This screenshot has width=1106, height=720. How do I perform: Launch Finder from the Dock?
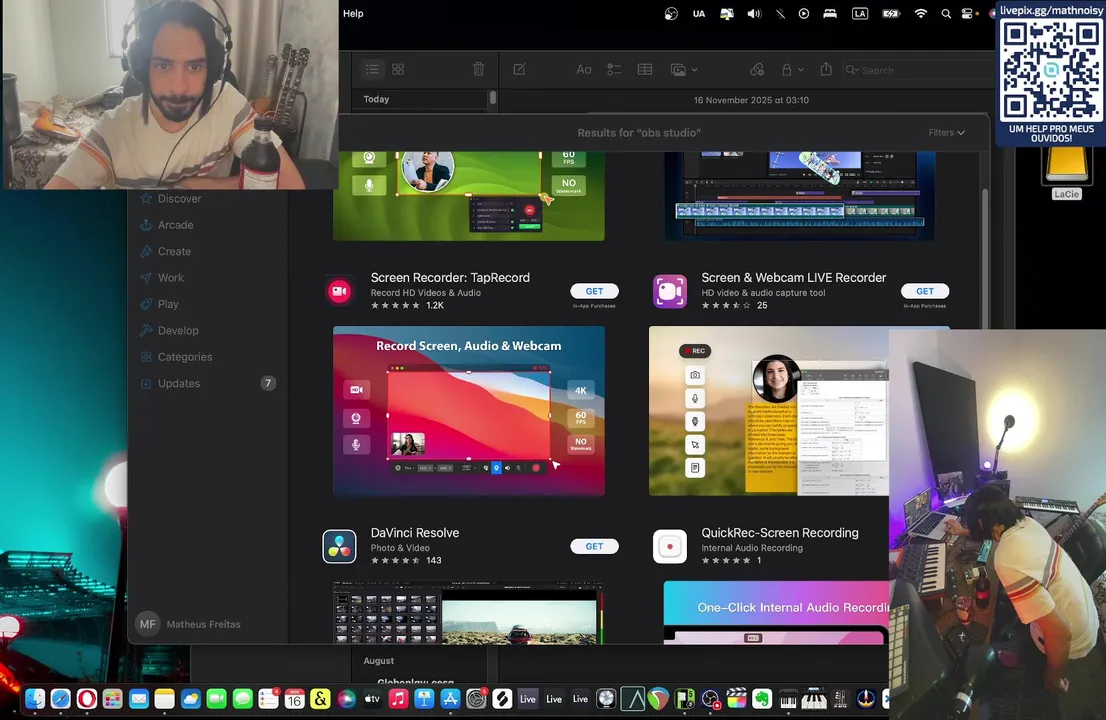click(x=35, y=699)
